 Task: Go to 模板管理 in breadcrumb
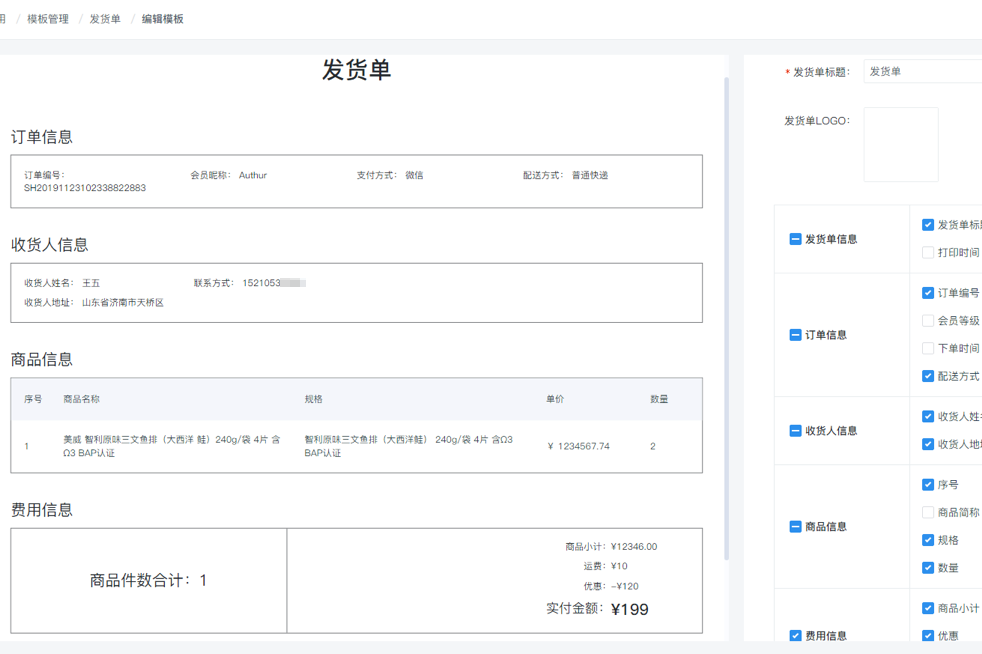pyautogui.click(x=48, y=19)
